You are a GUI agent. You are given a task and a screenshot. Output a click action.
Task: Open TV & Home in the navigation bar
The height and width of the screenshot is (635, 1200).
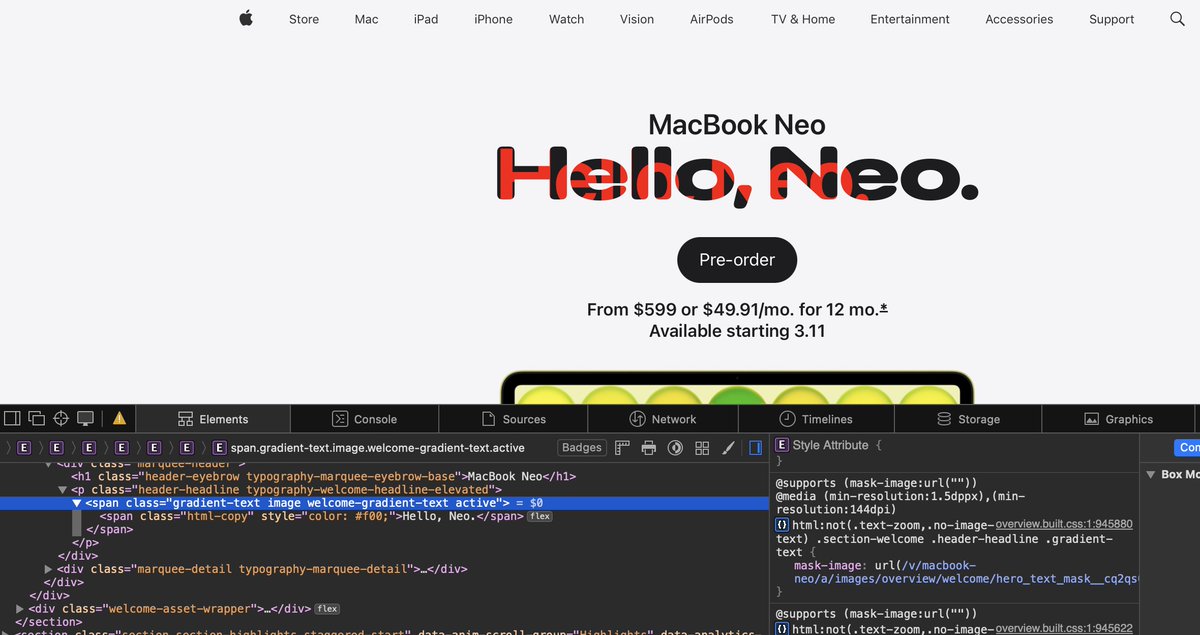(803, 19)
